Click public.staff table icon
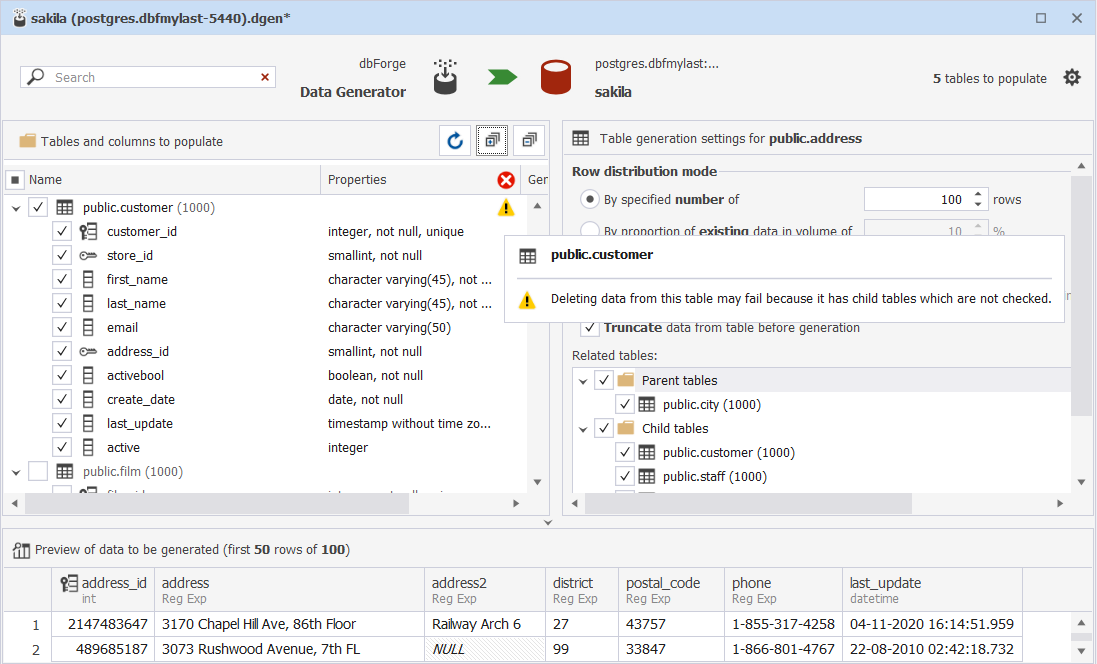 (647, 476)
